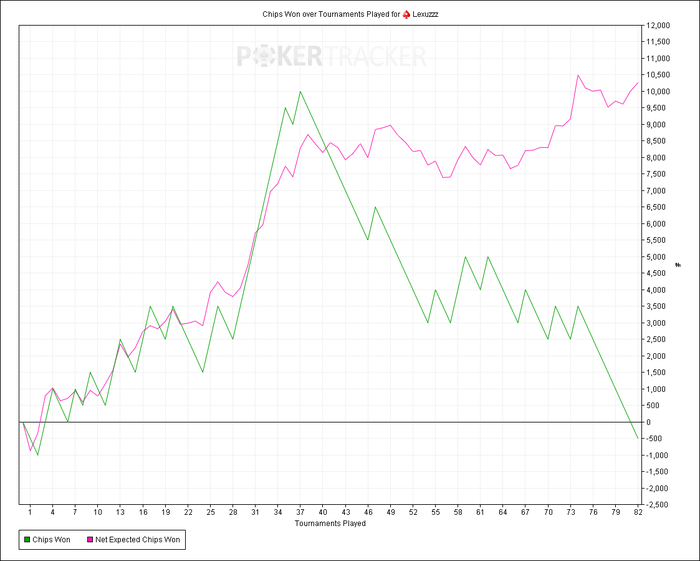Select the Chips Won legend label

51,540
